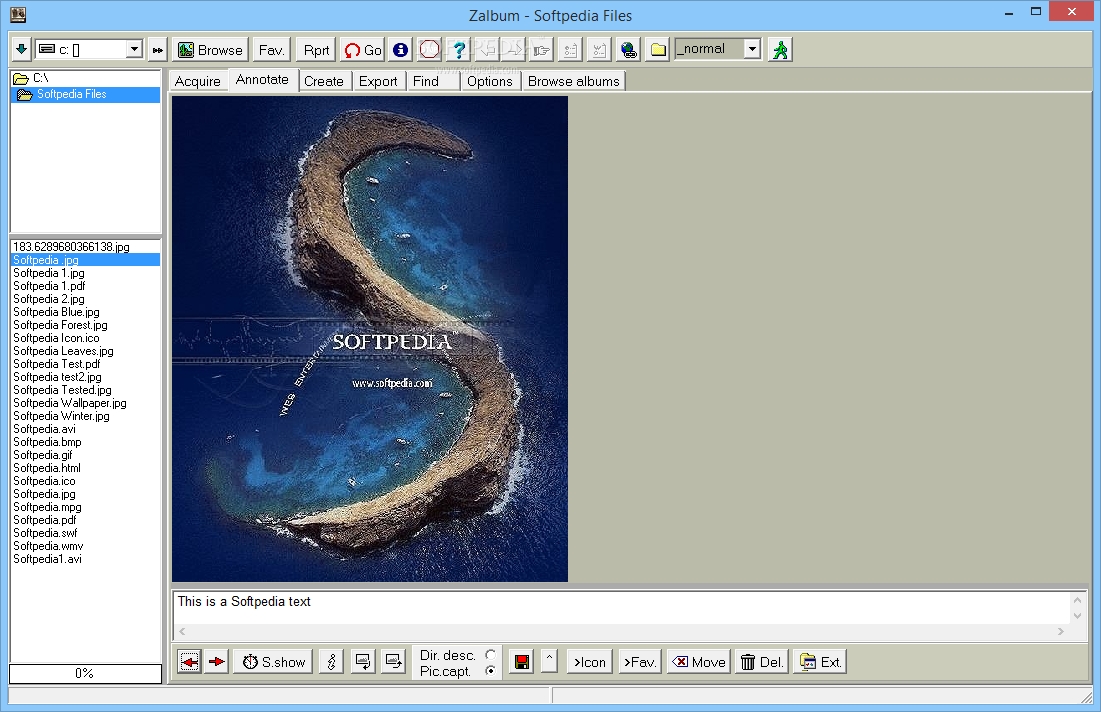Click the Move button
This screenshot has height=712, width=1101.
pos(699,661)
